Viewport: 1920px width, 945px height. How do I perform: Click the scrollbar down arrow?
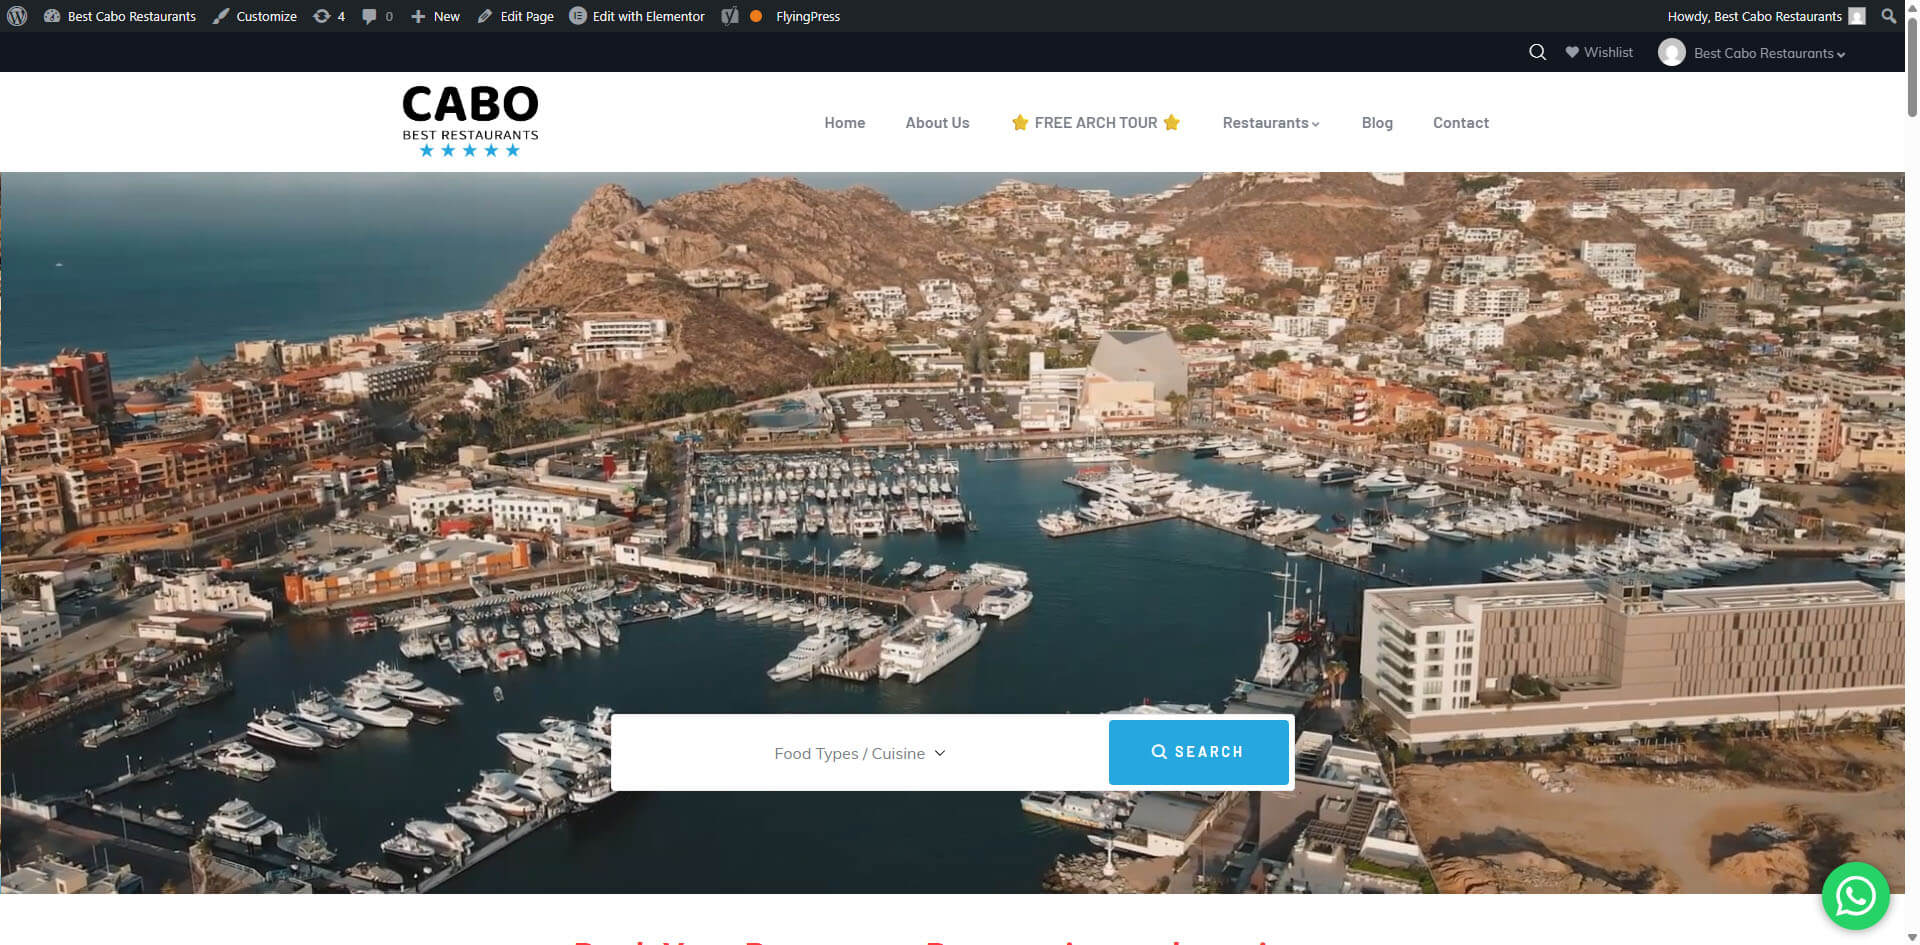tap(1912, 937)
